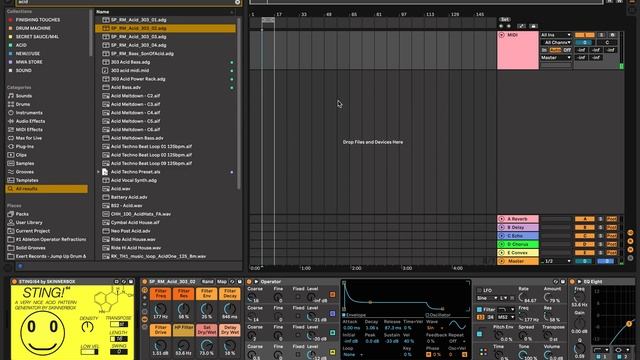Open the Audio Effects category
Image resolution: width=640 pixels, height=360 pixels.
pos(31,121)
